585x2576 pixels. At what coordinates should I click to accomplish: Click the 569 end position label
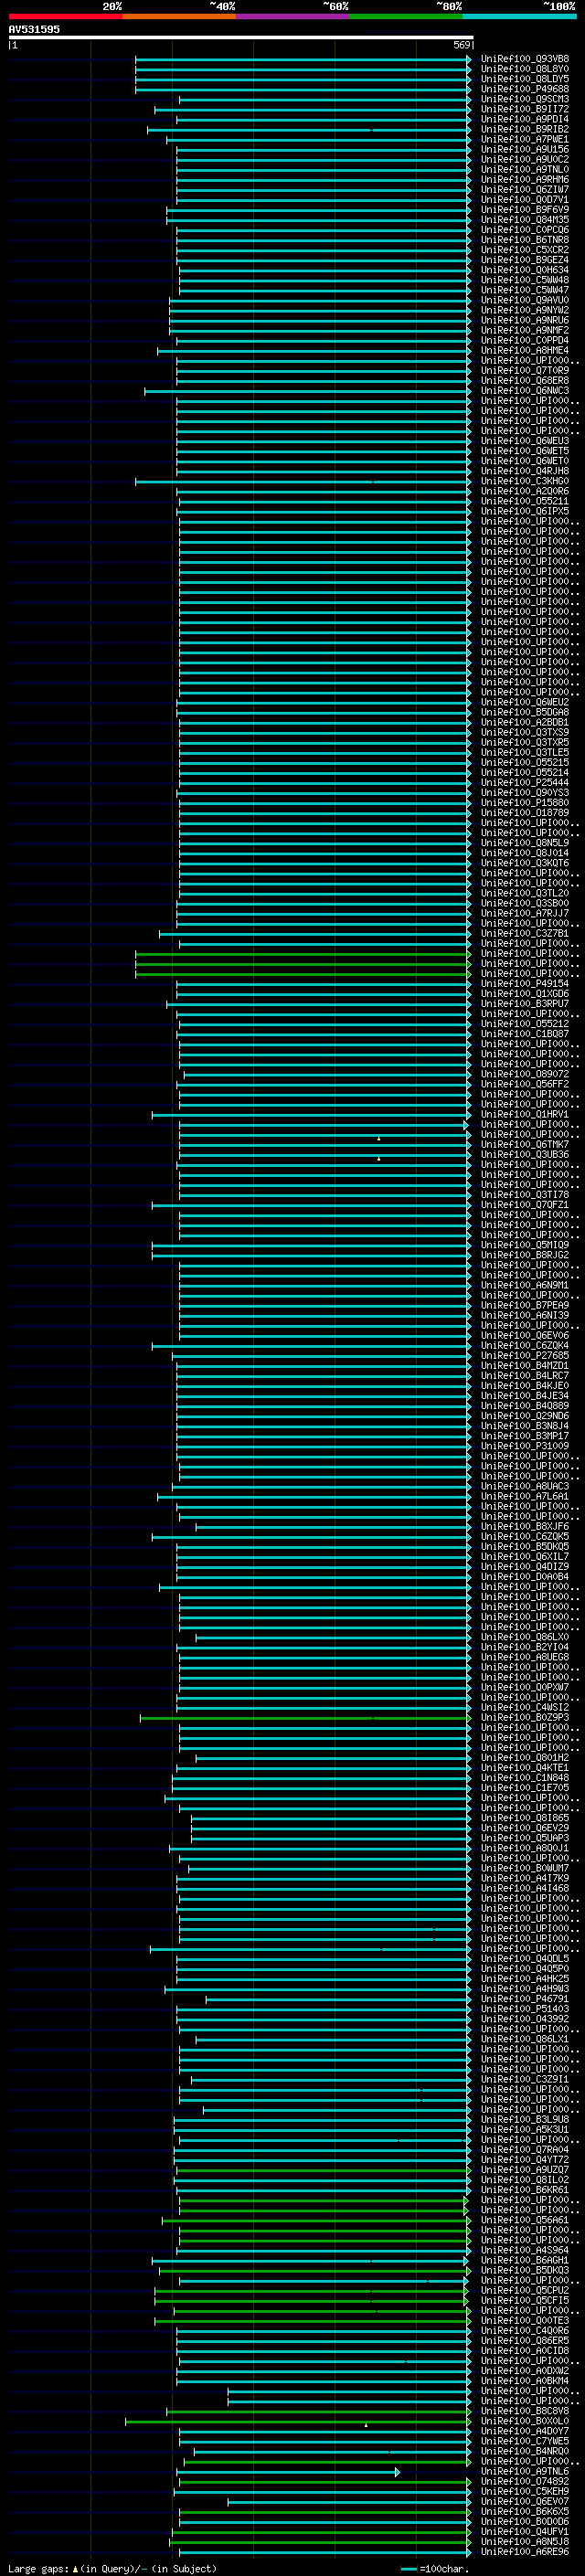pyautogui.click(x=461, y=45)
